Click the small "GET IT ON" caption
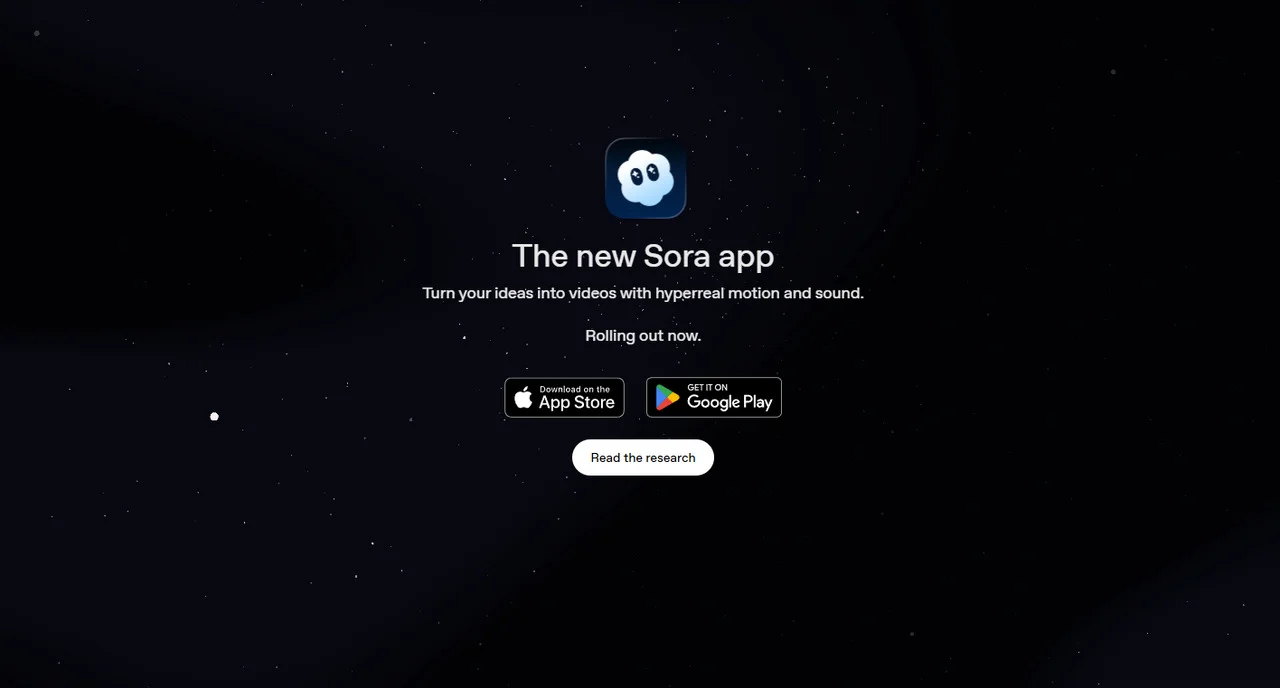1280x688 pixels. click(708, 387)
